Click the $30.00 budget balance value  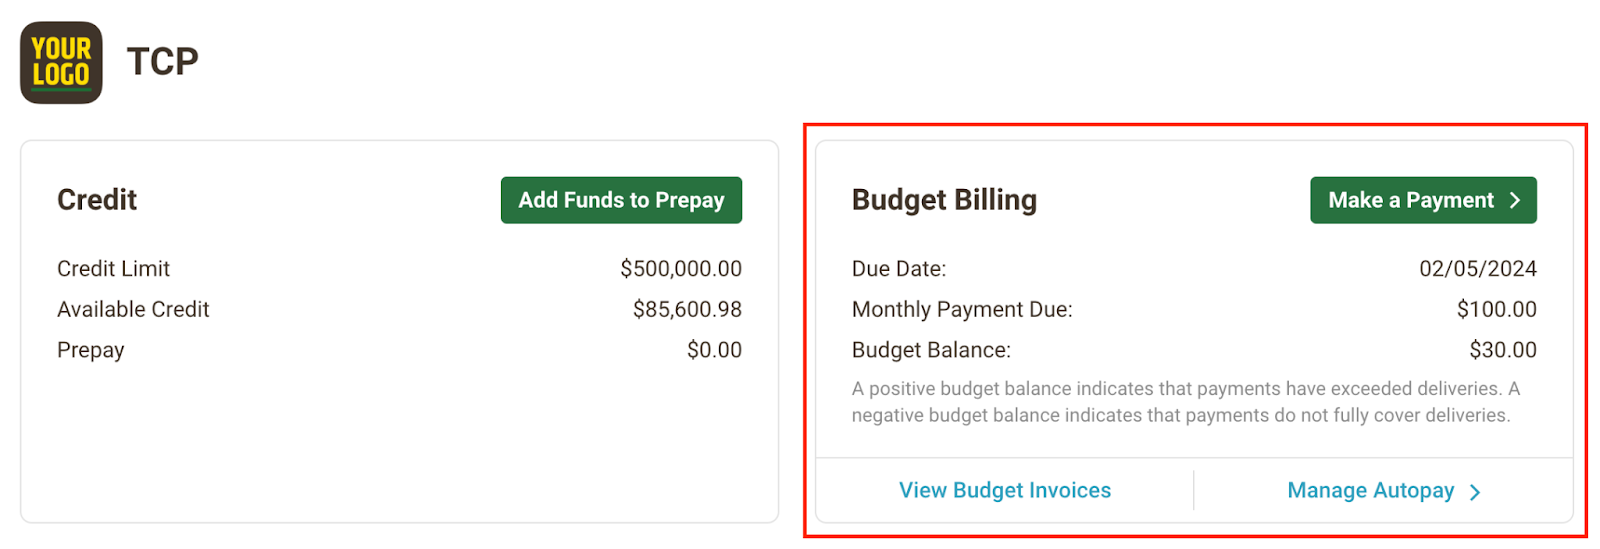coord(1503,350)
